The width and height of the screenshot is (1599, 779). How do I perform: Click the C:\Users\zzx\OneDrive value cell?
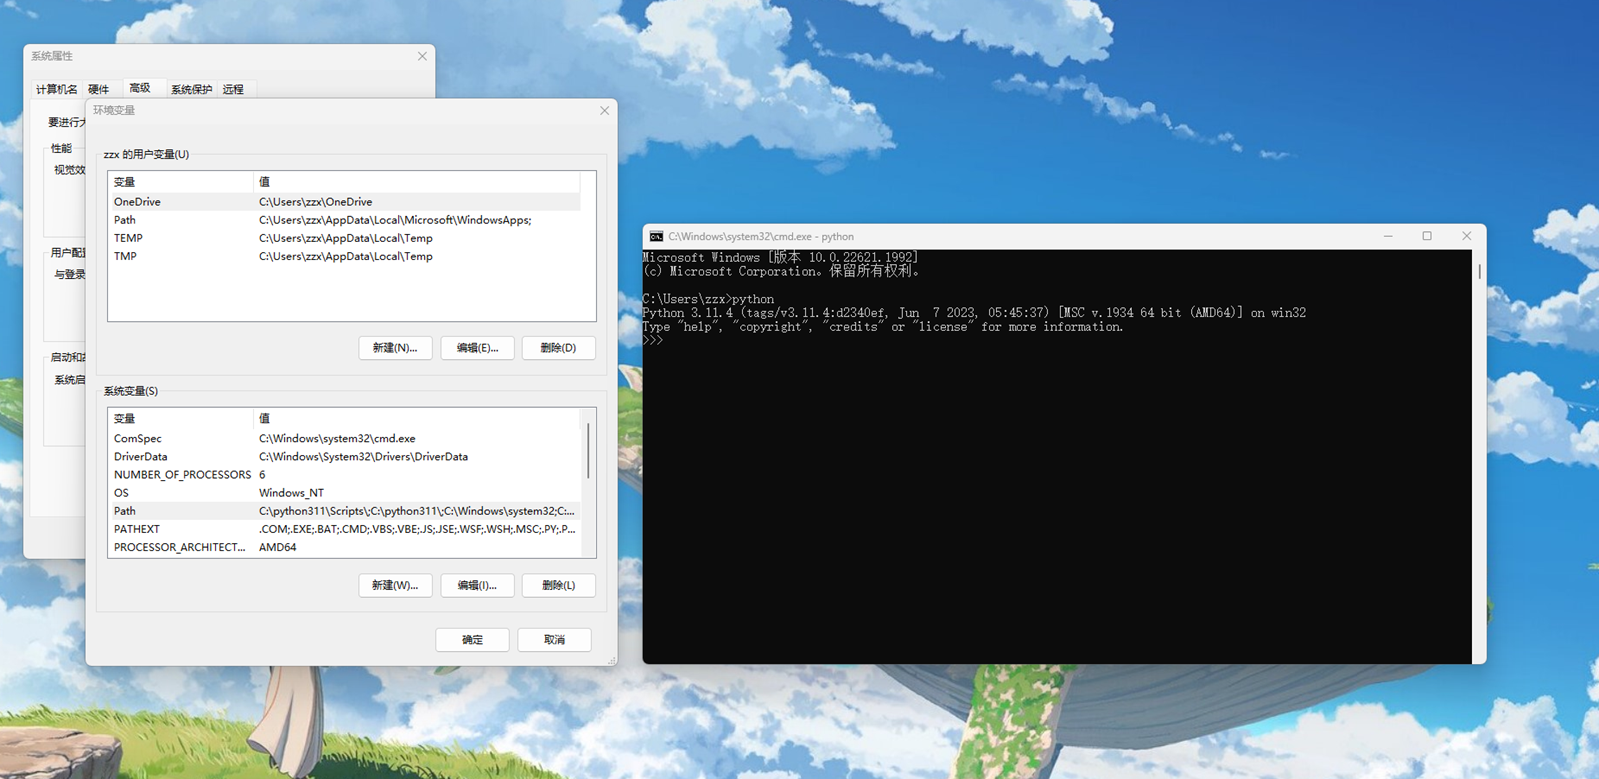(315, 202)
